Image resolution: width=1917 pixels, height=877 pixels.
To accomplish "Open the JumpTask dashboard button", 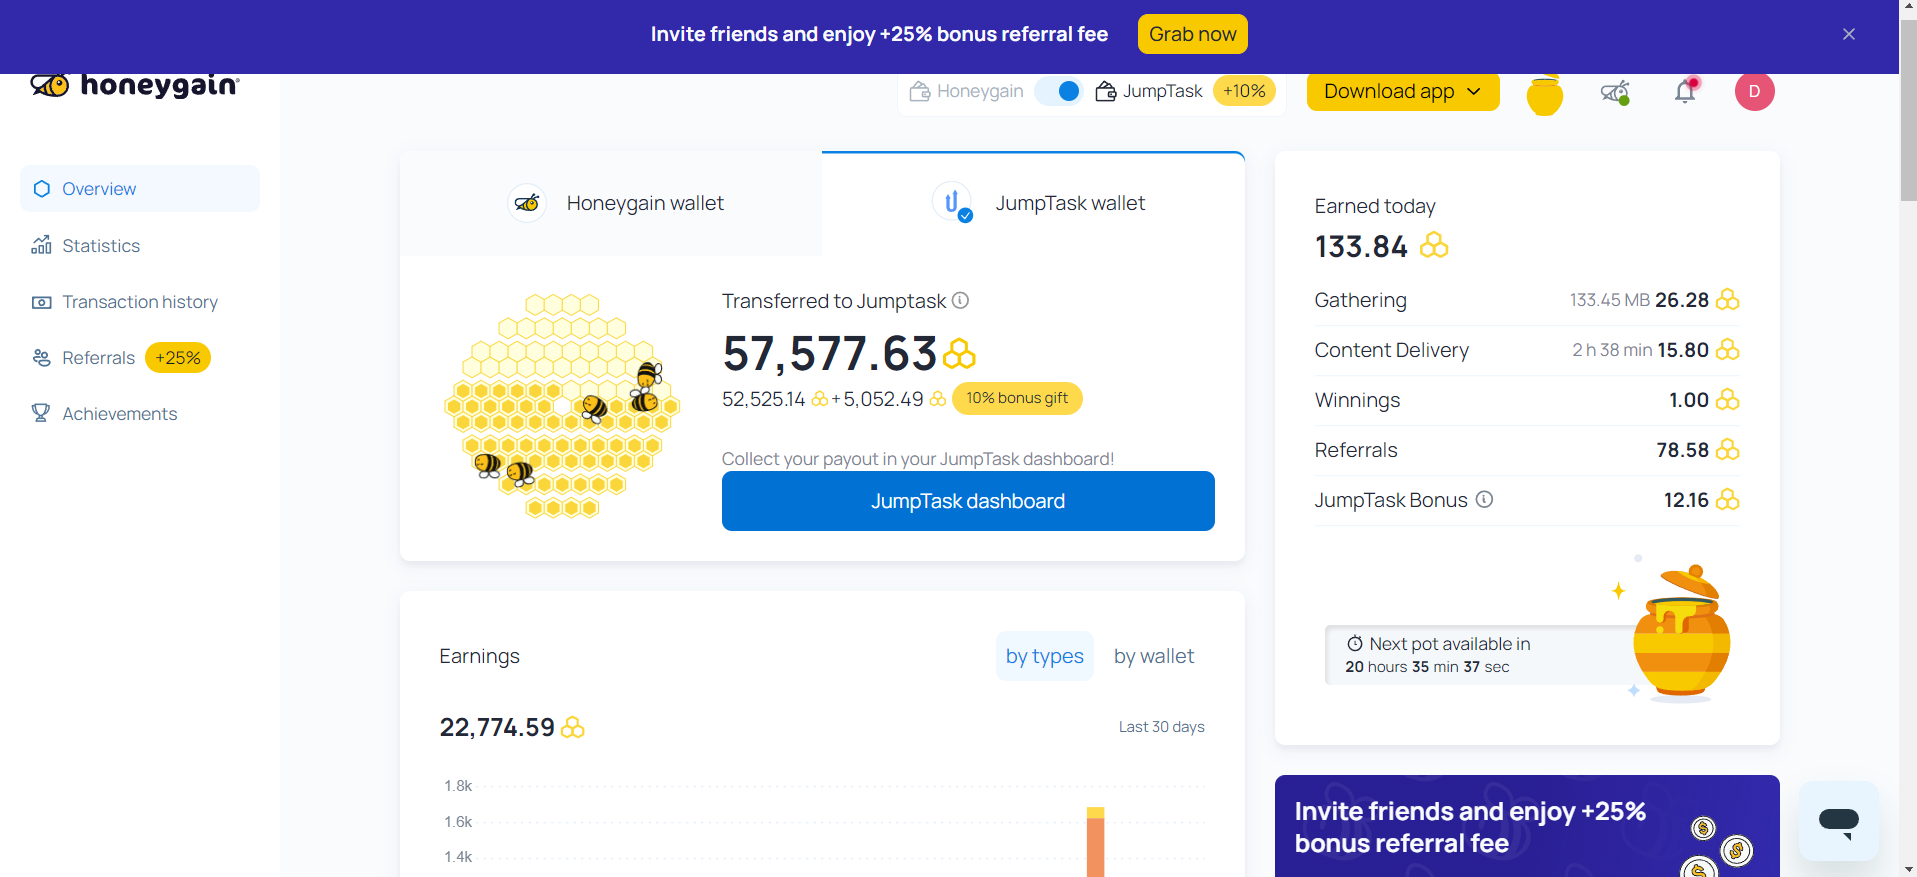I will point(968,501).
